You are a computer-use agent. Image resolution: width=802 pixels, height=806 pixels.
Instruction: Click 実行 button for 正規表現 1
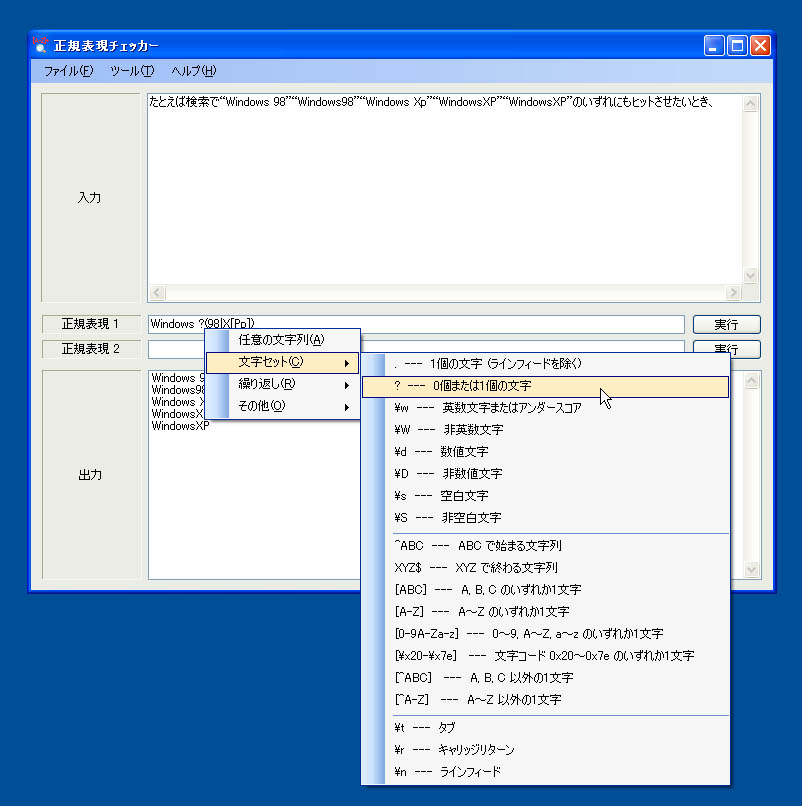coord(726,324)
